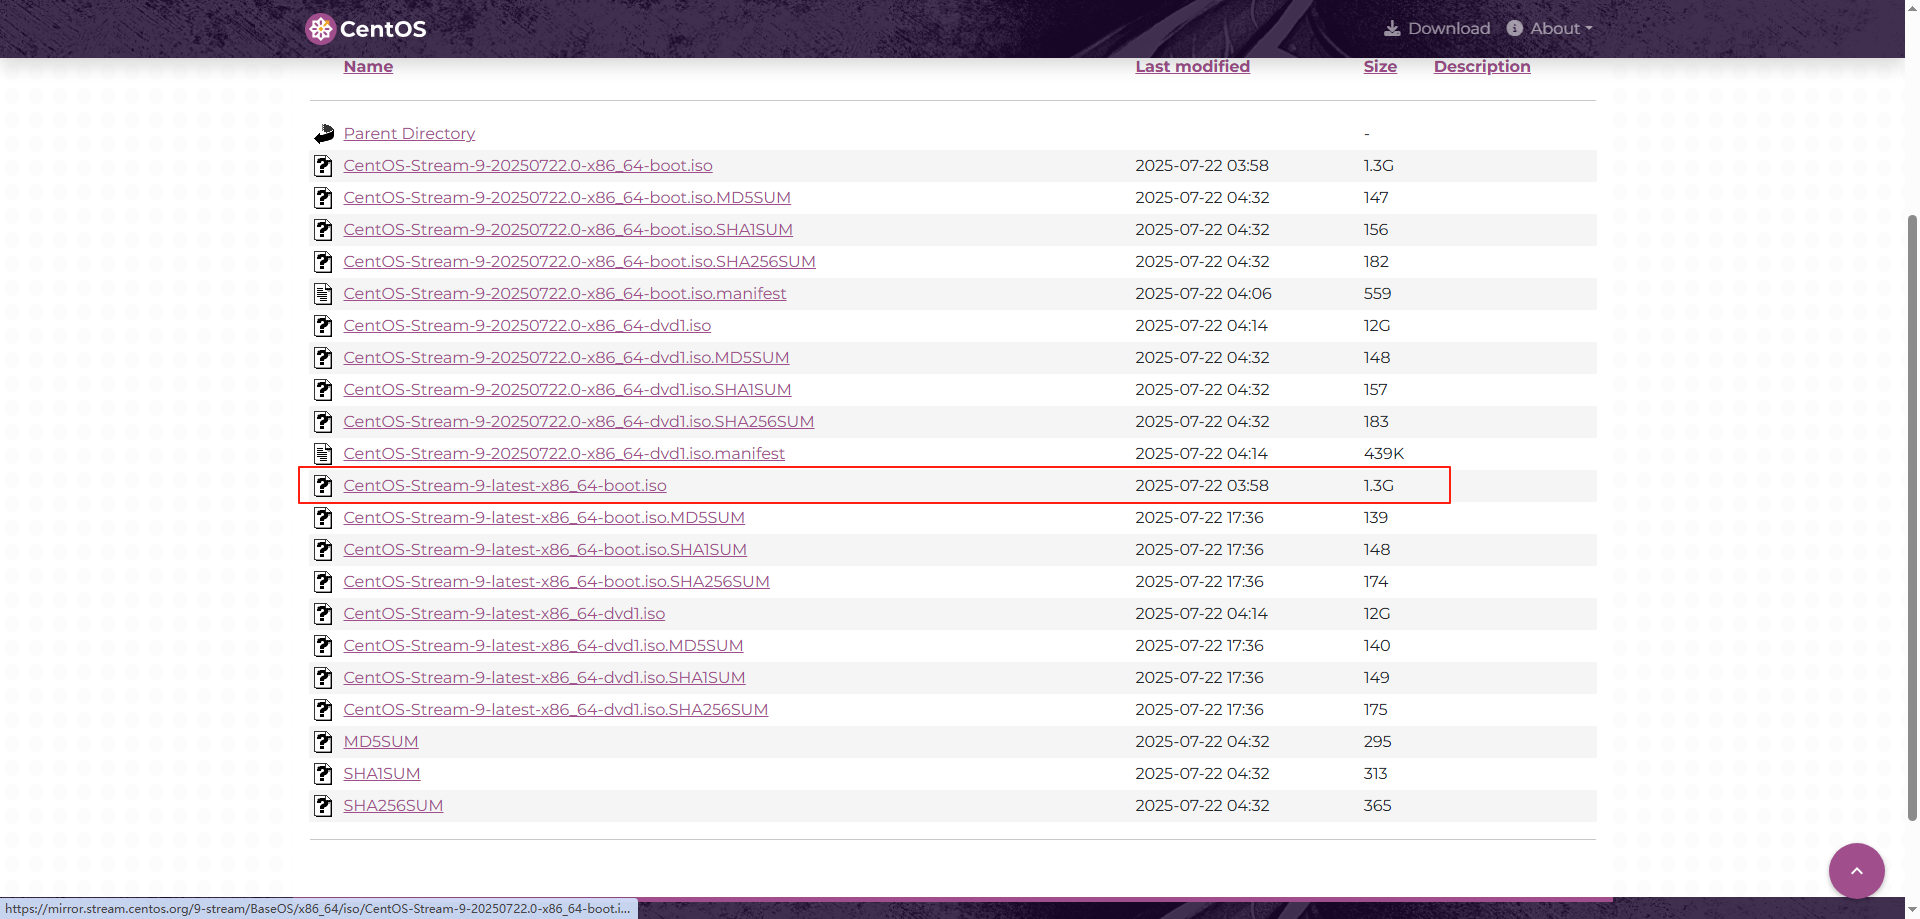
Task: Click the back-to-top arrow button
Action: tap(1857, 871)
